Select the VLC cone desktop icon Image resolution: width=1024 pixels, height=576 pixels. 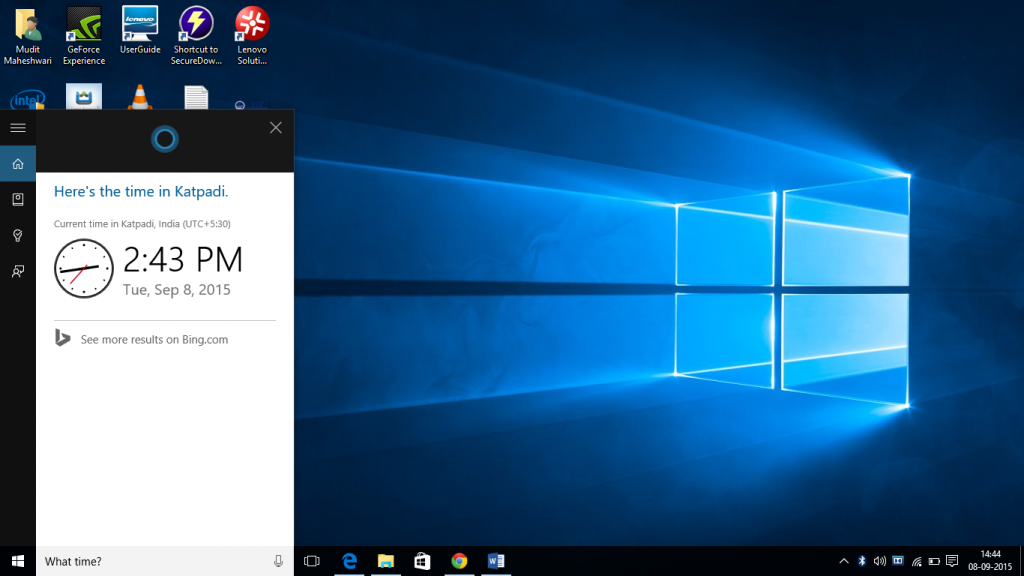(x=140, y=97)
